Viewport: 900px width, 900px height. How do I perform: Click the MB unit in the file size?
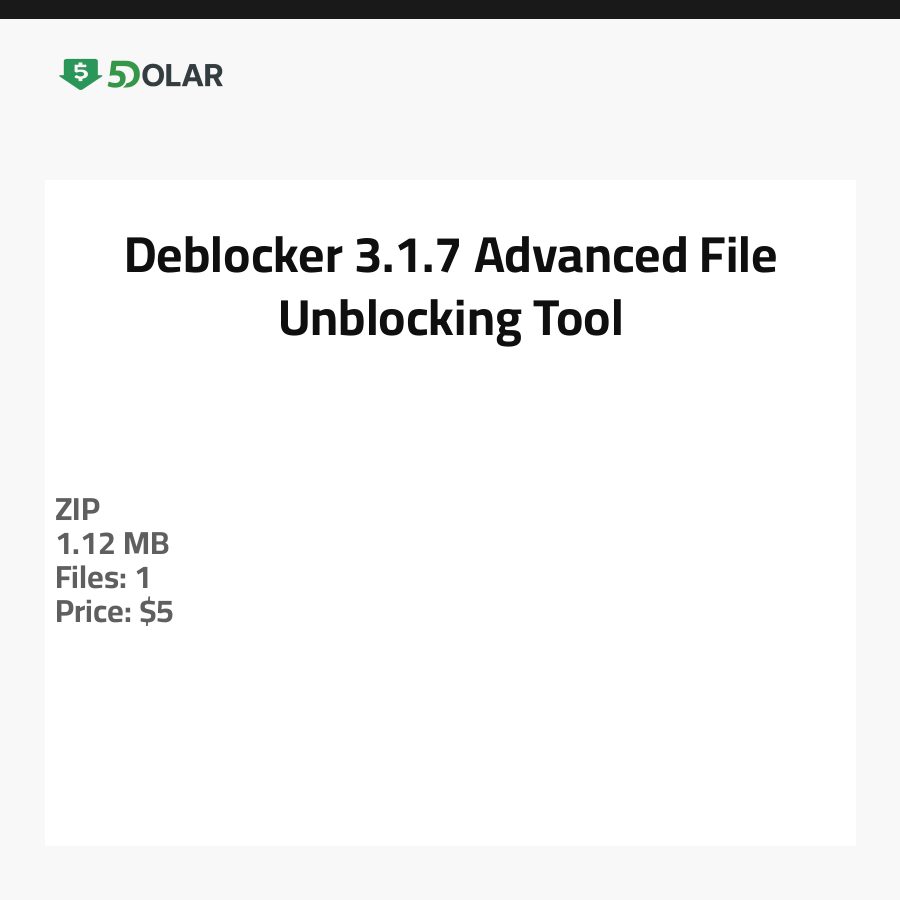[146, 544]
